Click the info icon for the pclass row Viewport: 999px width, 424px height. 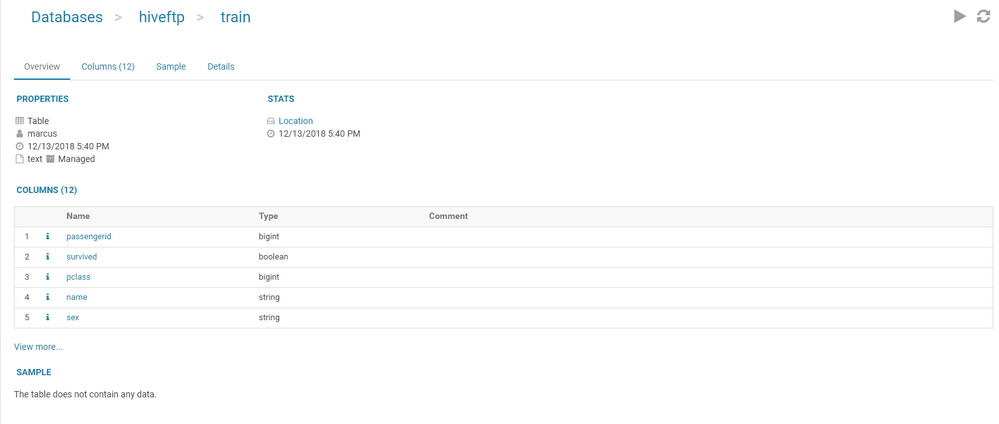(x=47, y=277)
